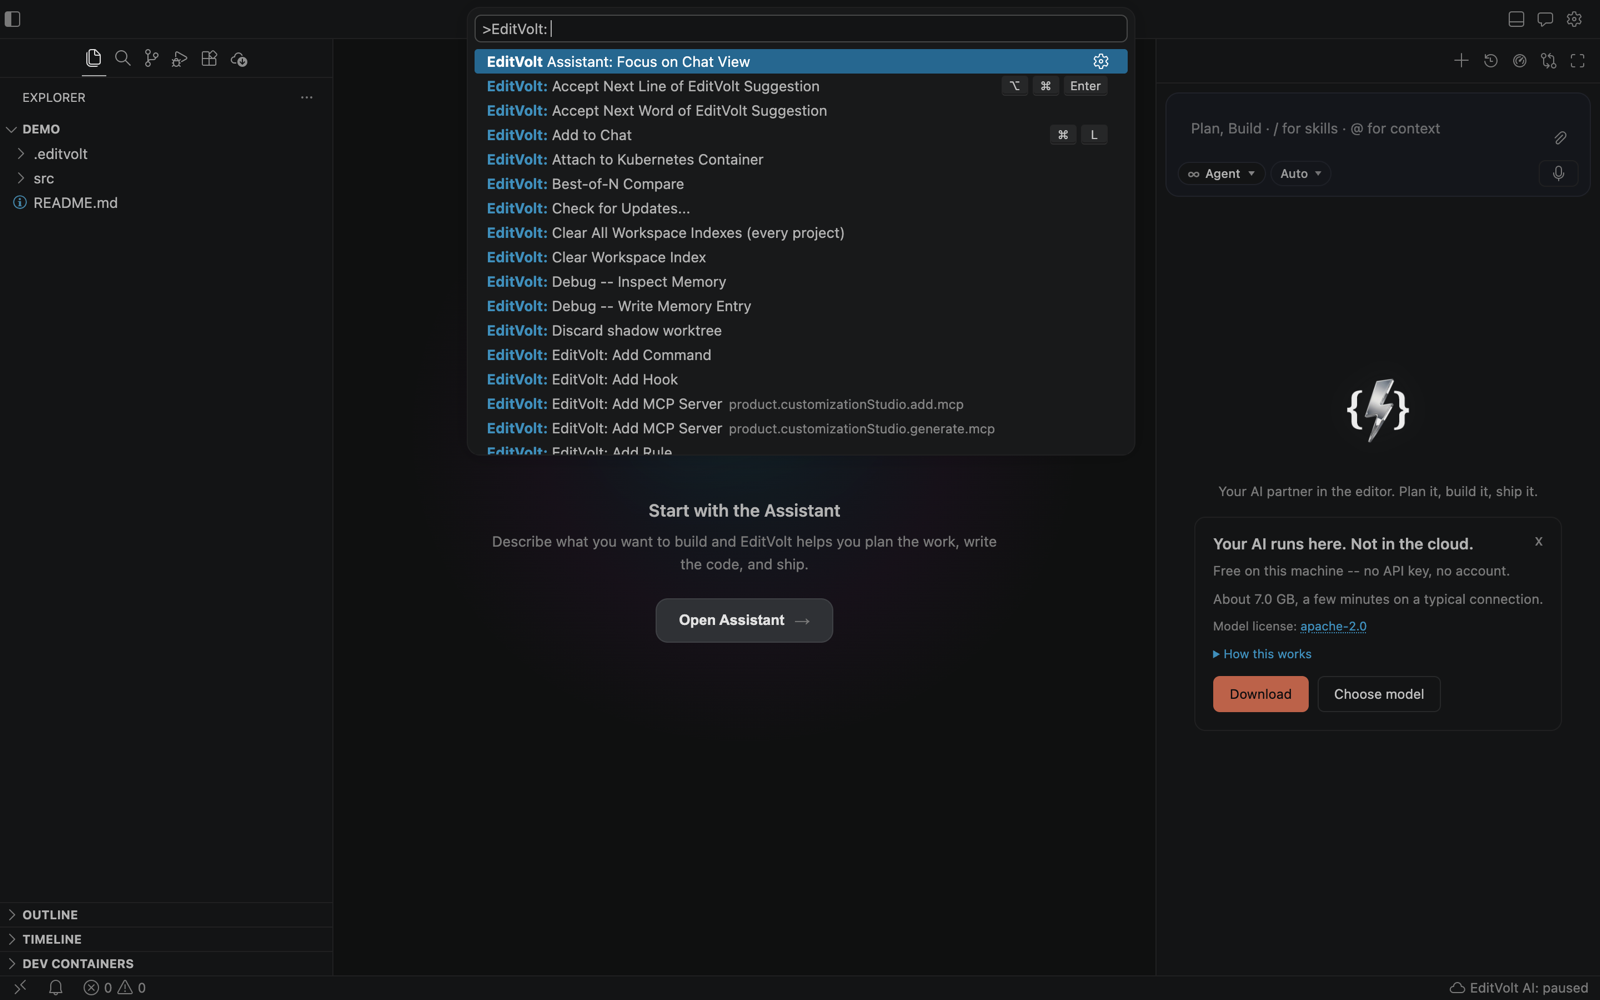1600x1000 pixels.
Task: Open notifications bell in status bar
Action: (x=56, y=988)
